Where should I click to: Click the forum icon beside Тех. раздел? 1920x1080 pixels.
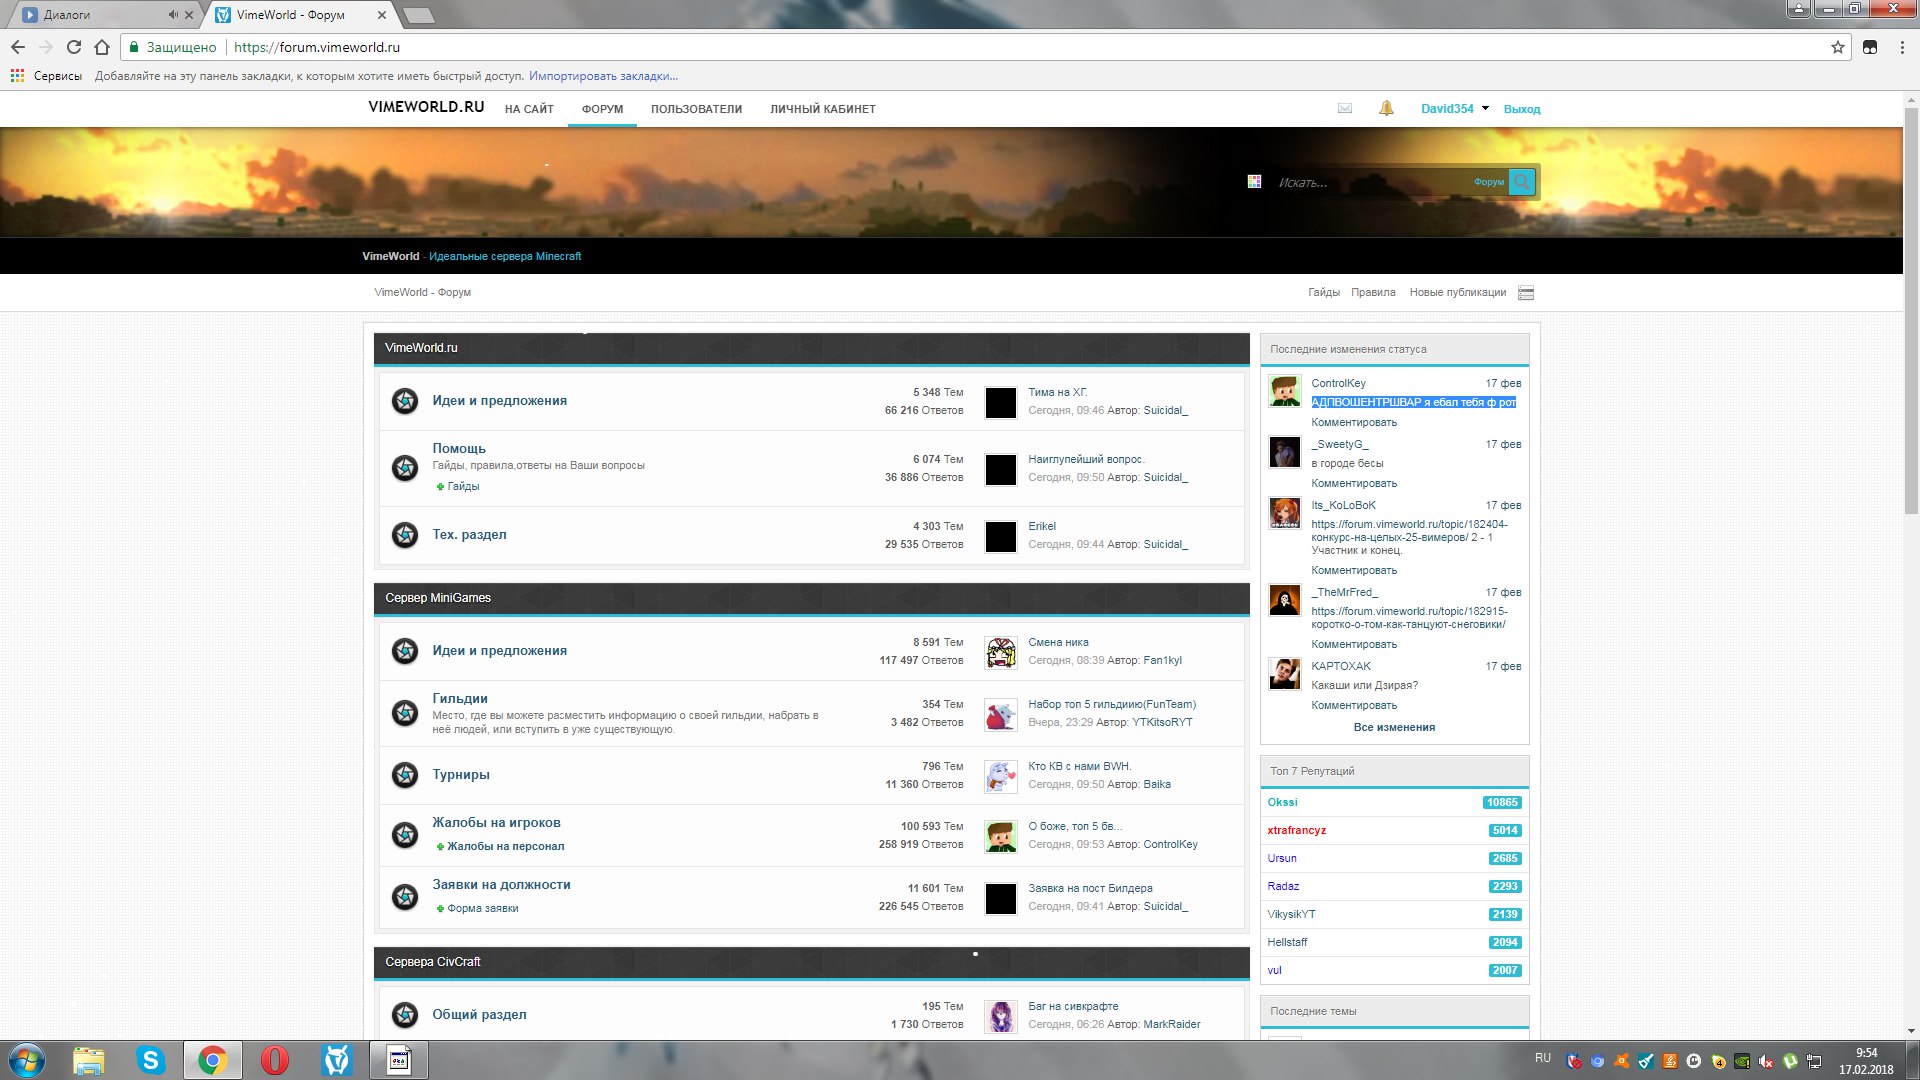[405, 535]
